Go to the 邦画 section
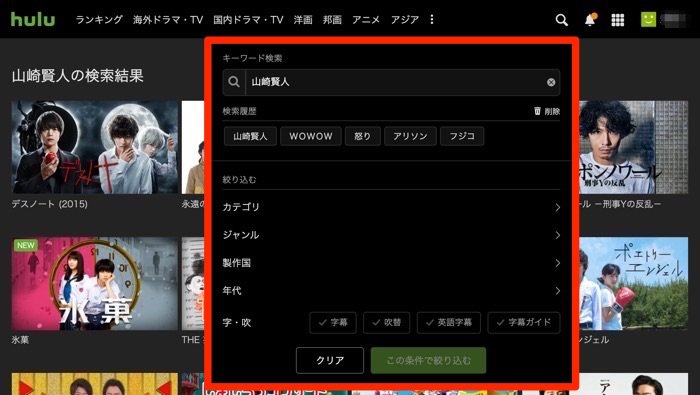 (332, 20)
